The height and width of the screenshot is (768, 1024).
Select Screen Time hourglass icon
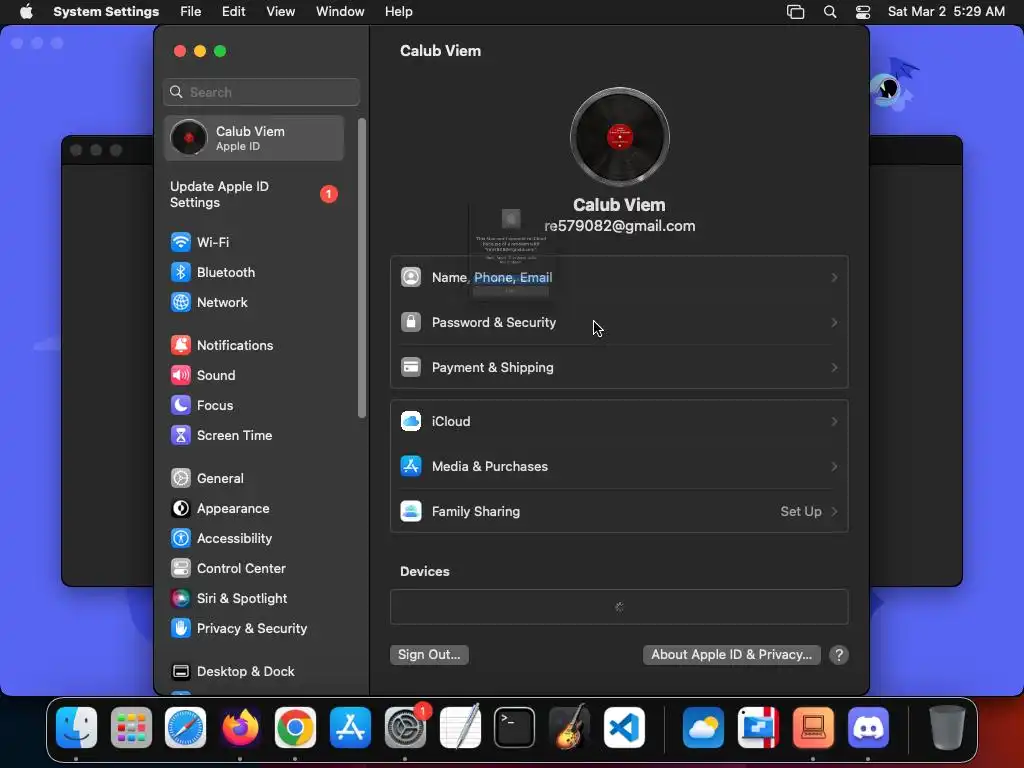[x=180, y=436]
